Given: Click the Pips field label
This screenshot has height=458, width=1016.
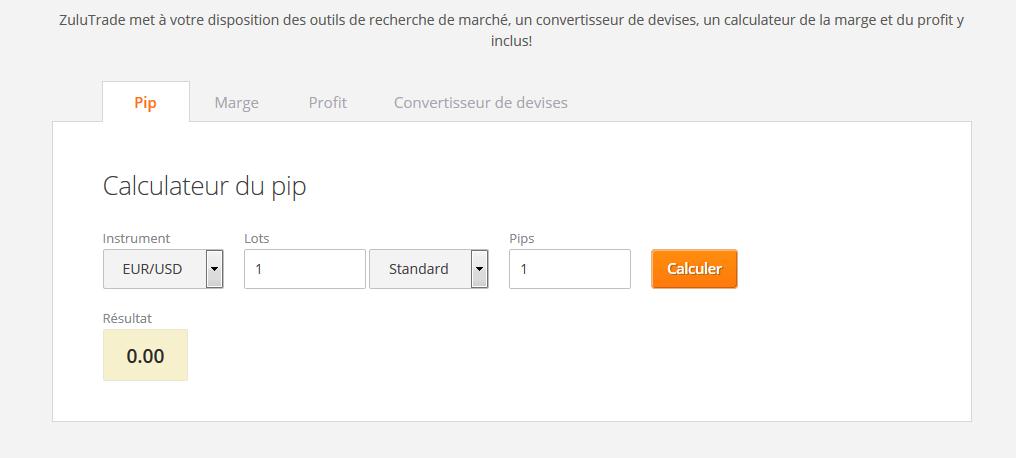Looking at the screenshot, I should (522, 238).
